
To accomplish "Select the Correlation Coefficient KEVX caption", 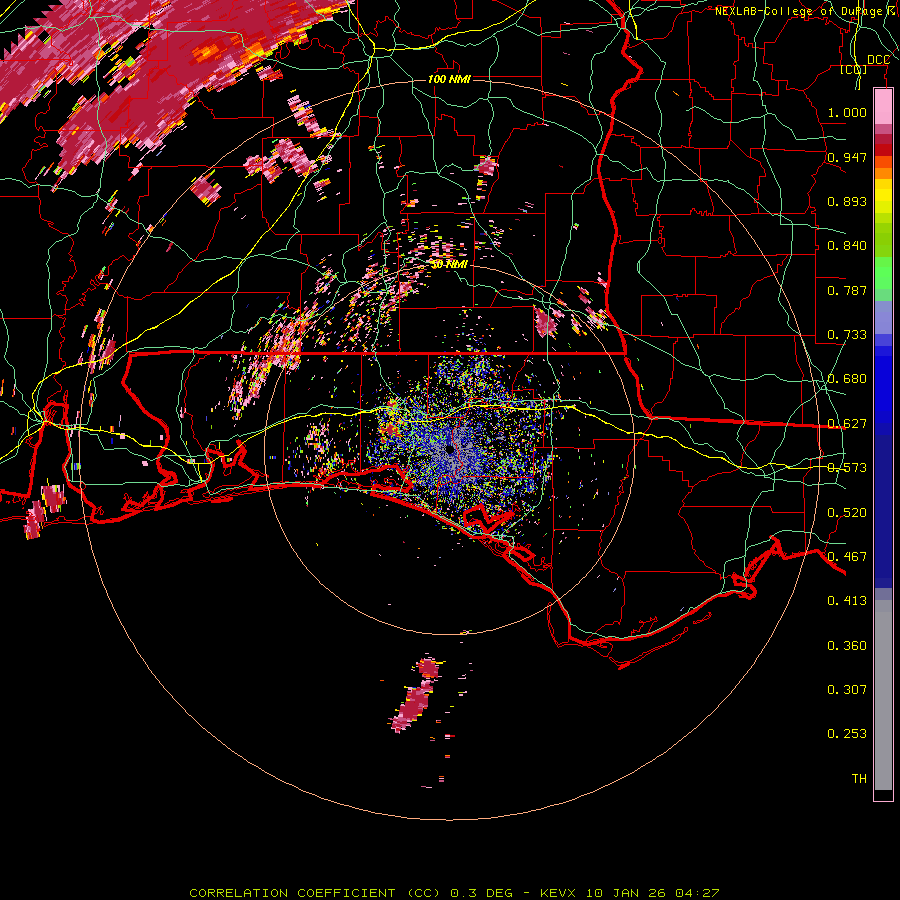I will [454, 893].
